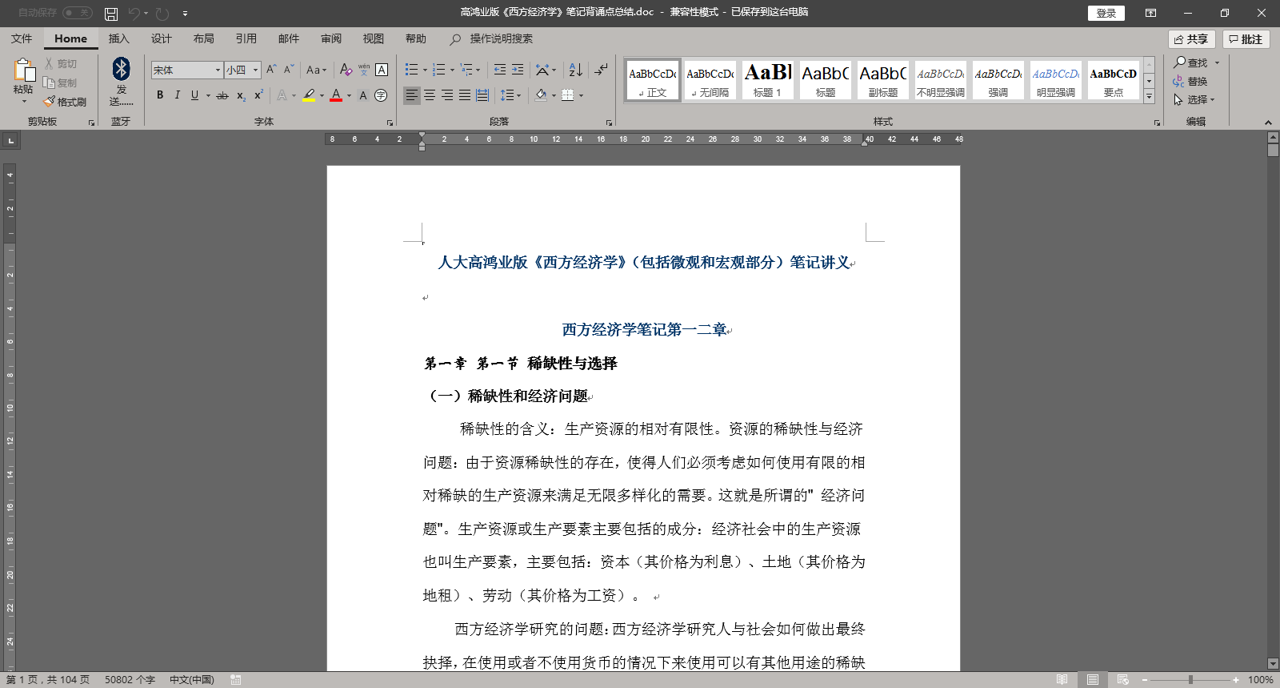The width and height of the screenshot is (1280, 688).
Task: Click the search magnifier icon by 操作说明搜索
Action: click(x=455, y=39)
